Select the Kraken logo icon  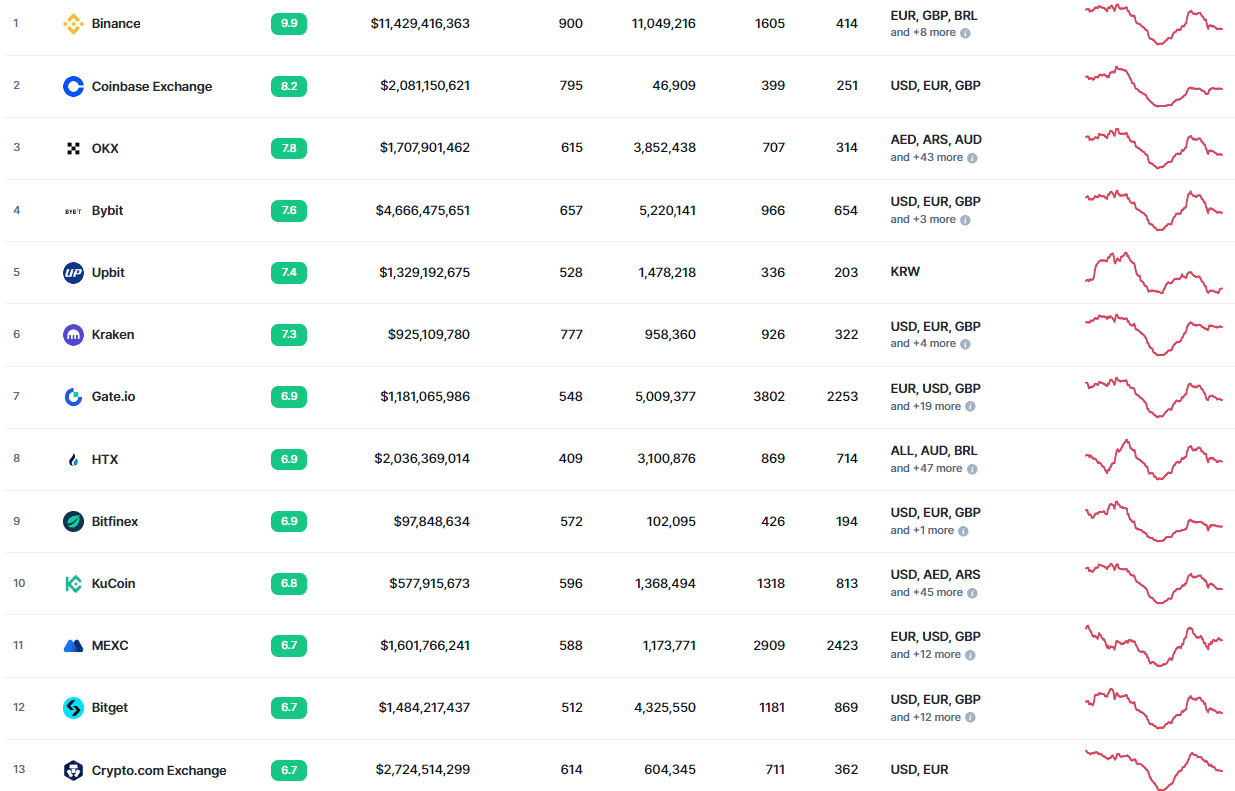point(73,334)
